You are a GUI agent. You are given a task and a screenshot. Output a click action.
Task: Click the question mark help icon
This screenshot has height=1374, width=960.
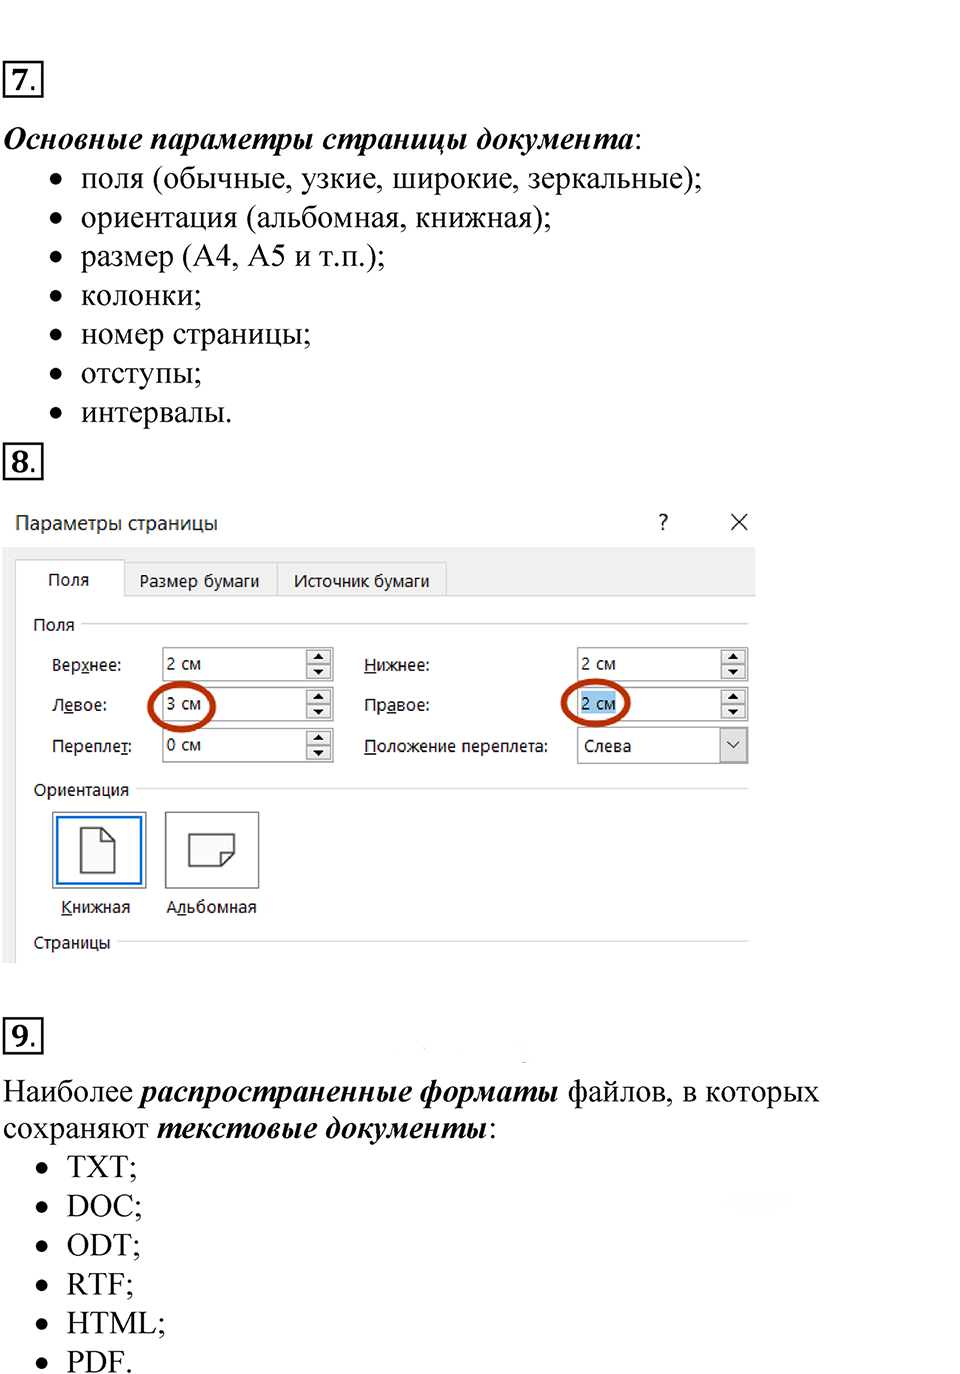point(663,522)
